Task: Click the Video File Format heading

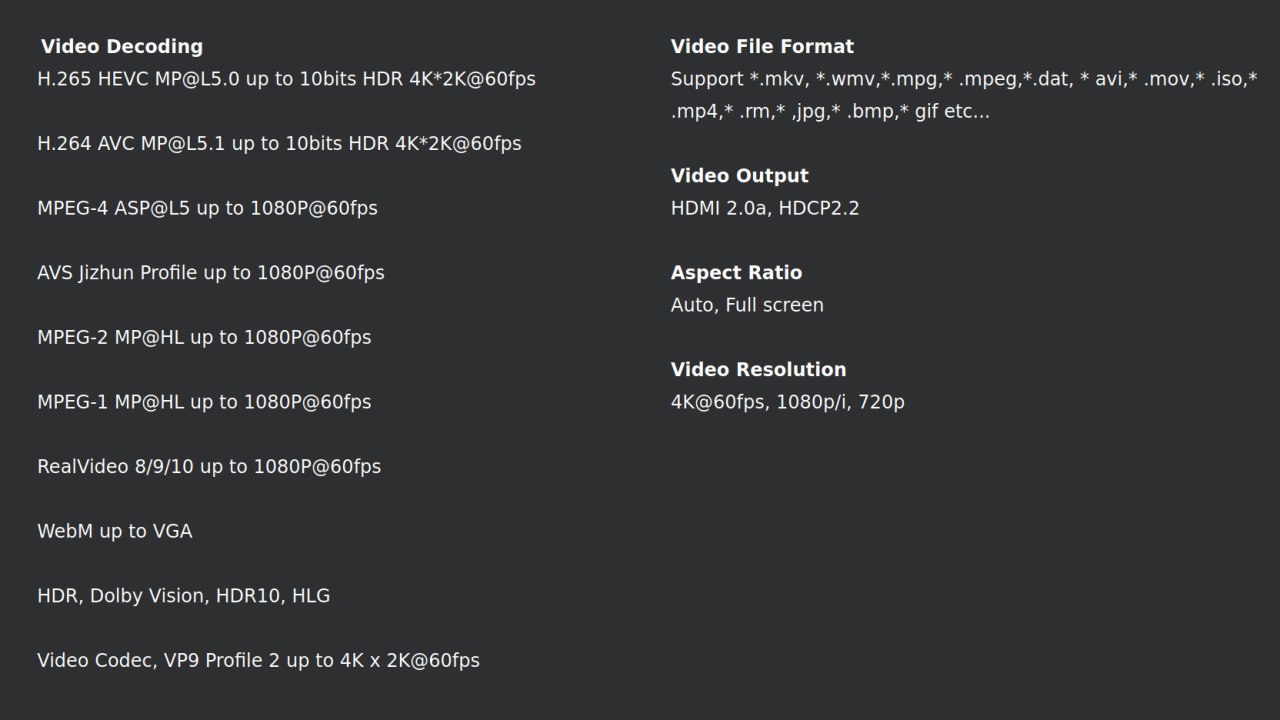Action: (762, 47)
